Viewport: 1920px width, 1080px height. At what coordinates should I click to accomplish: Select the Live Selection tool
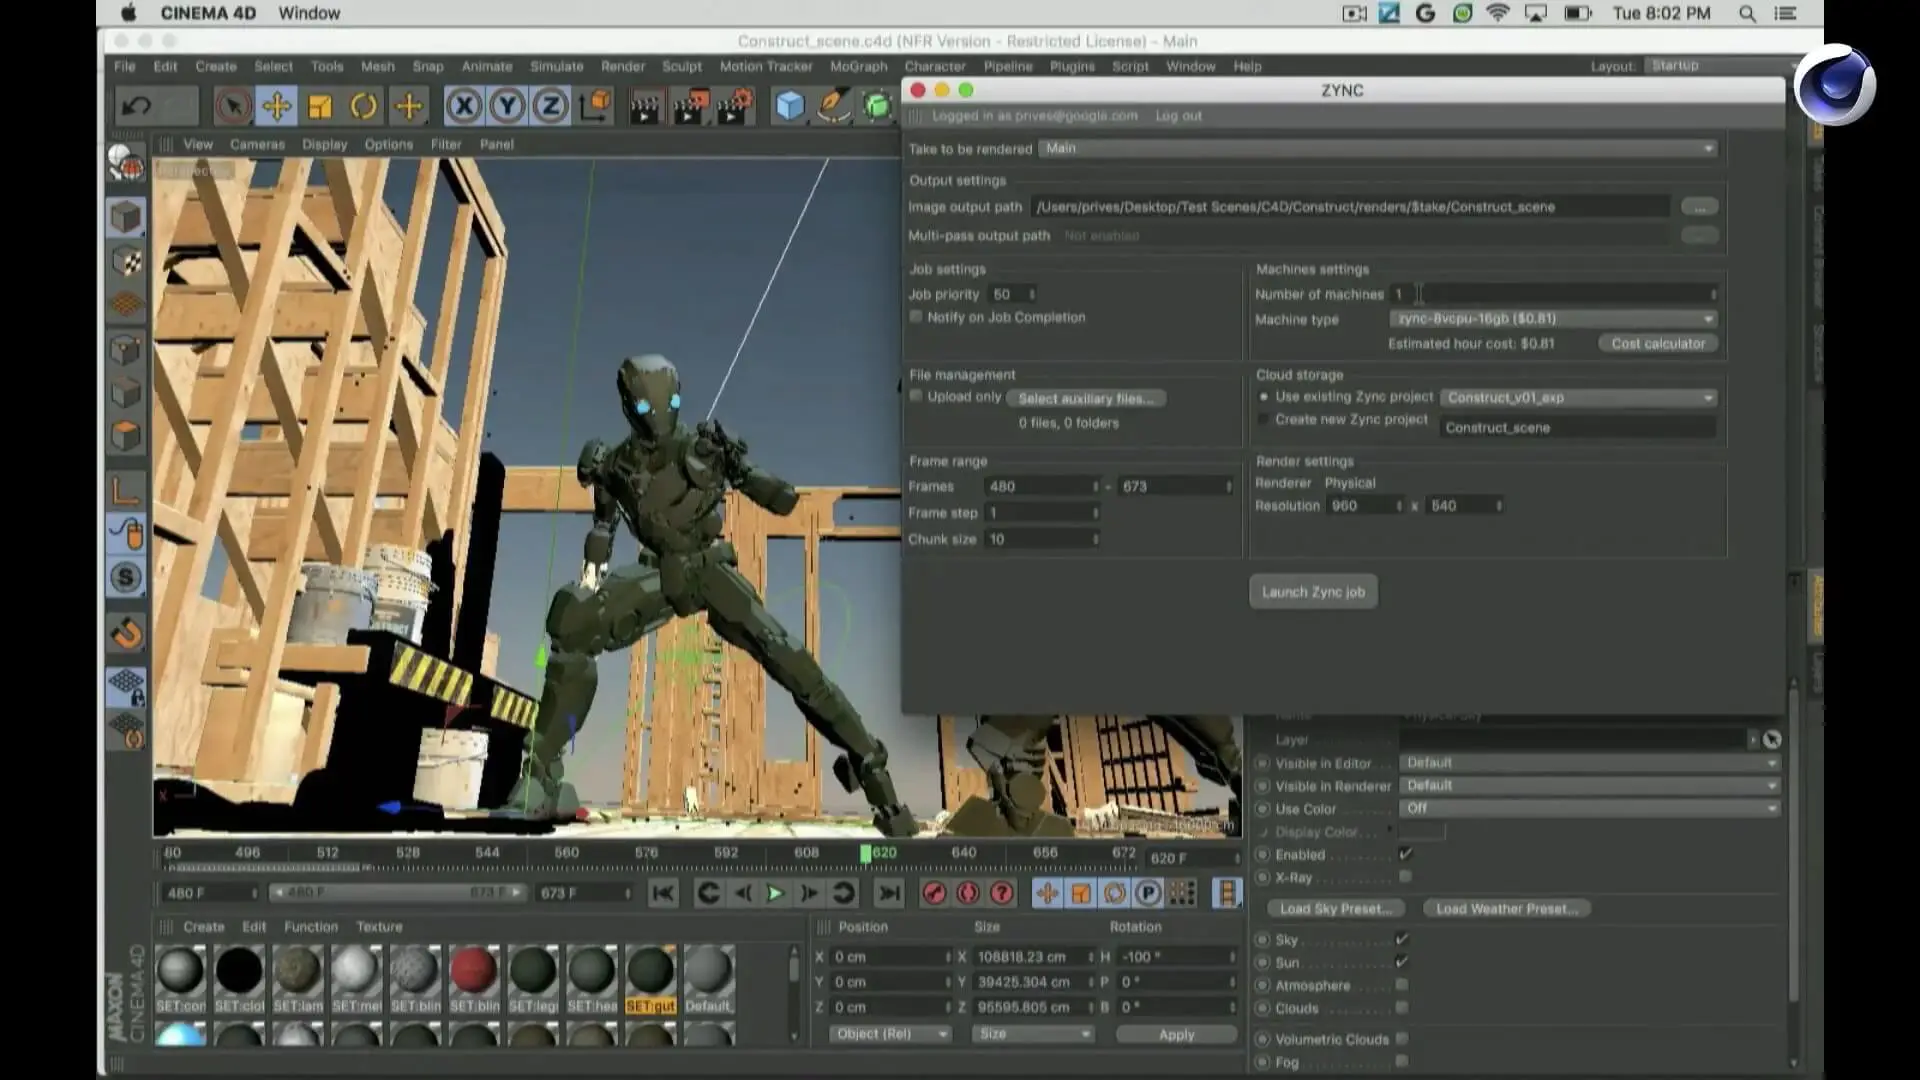[232, 105]
